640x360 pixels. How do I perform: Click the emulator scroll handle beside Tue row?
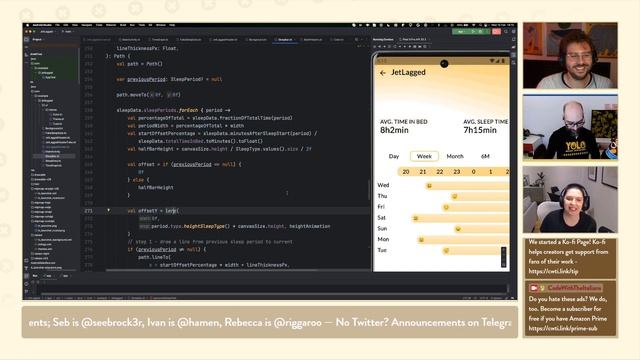point(503,257)
